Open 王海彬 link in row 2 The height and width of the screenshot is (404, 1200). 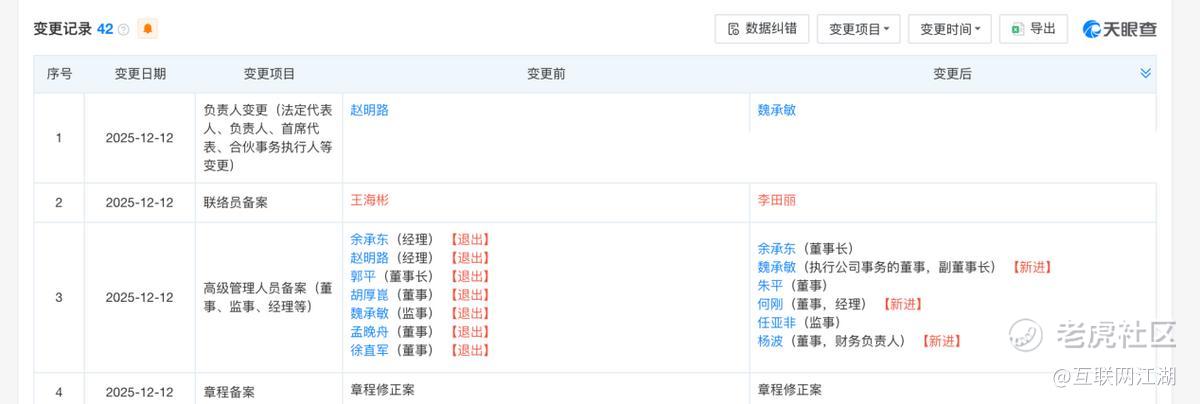point(369,200)
